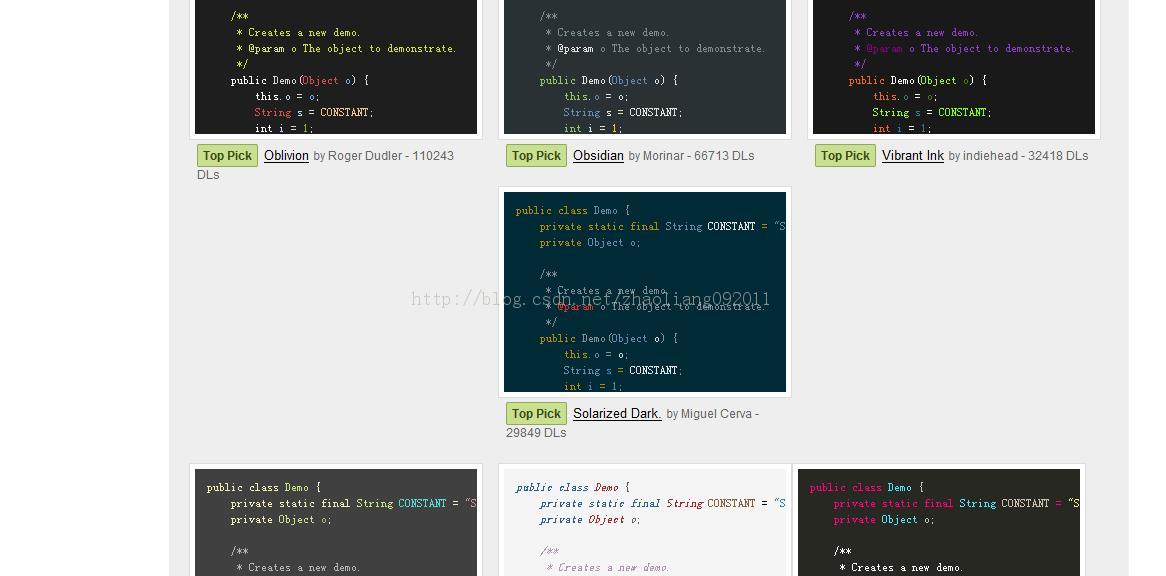Open the Oblivion theme link
The height and width of the screenshot is (576, 1166).
pyautogui.click(x=286, y=155)
